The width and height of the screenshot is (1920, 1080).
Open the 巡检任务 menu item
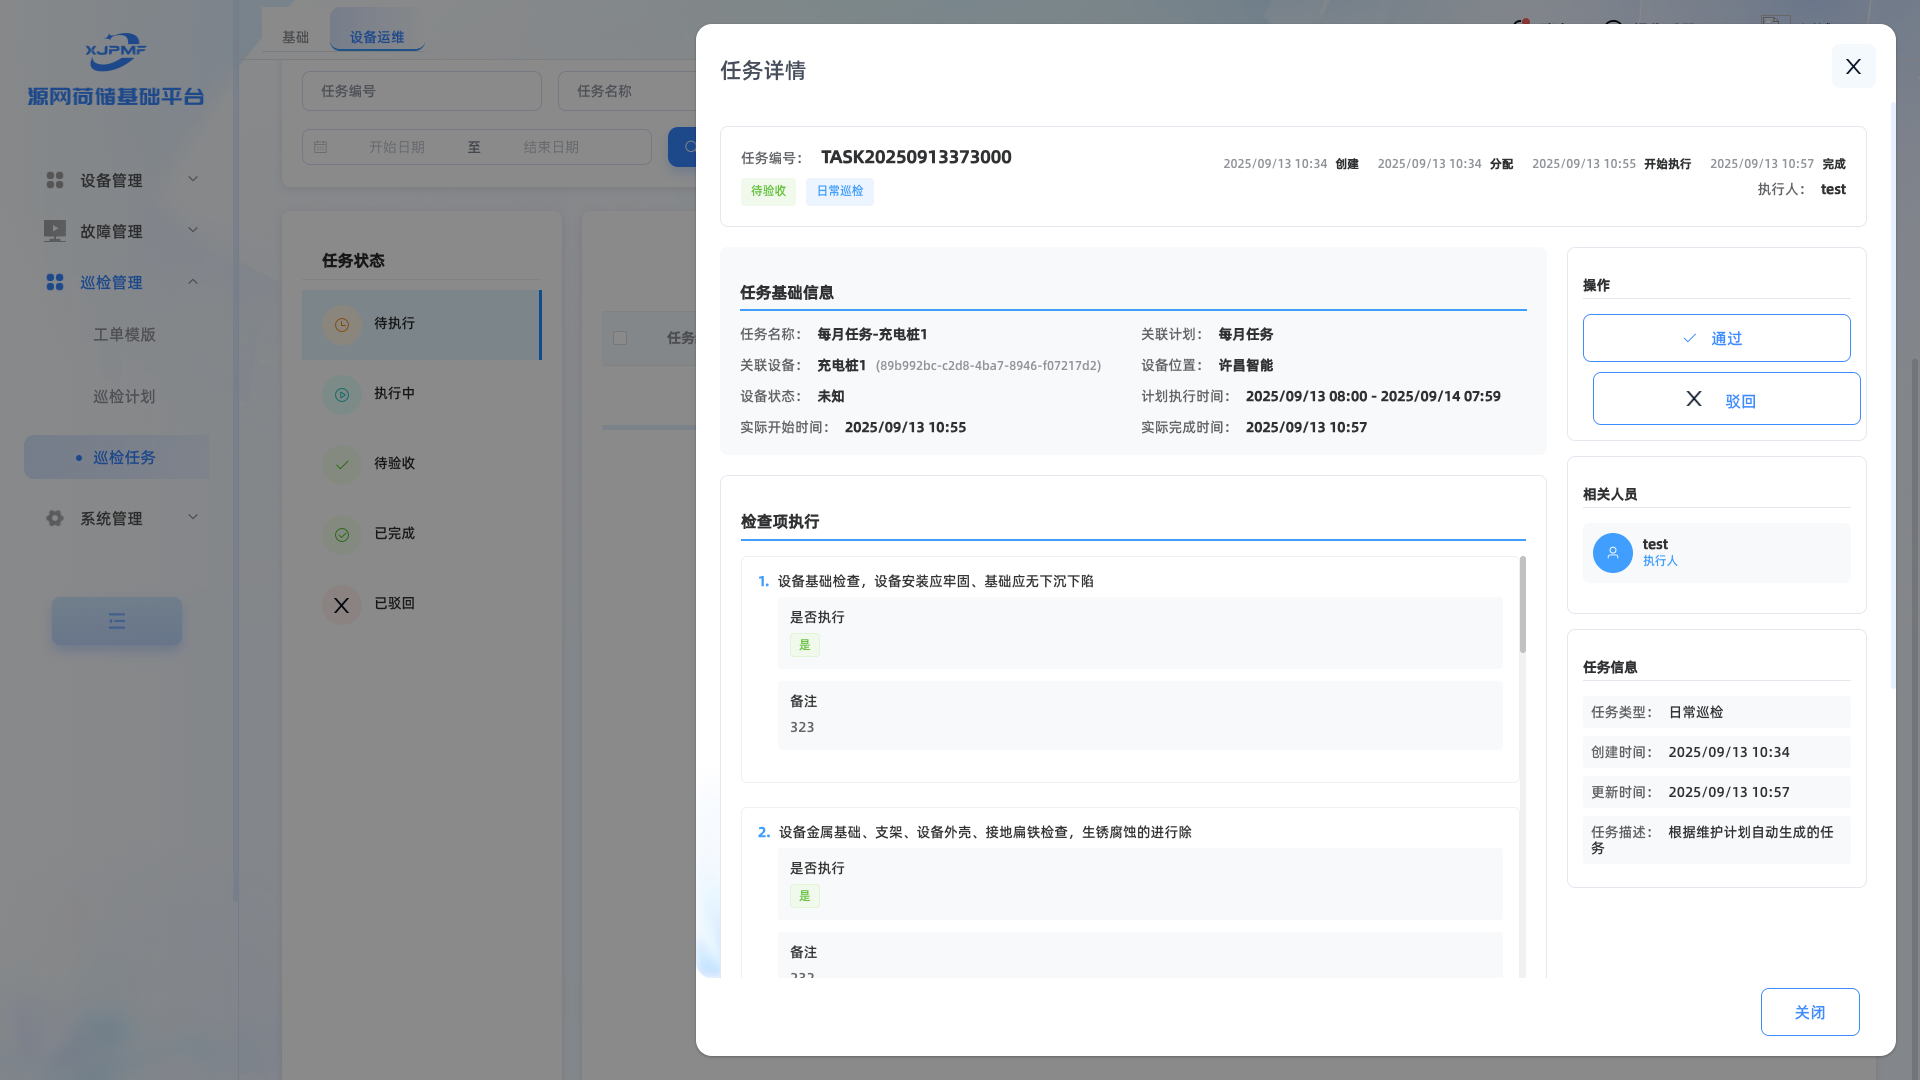tap(124, 457)
